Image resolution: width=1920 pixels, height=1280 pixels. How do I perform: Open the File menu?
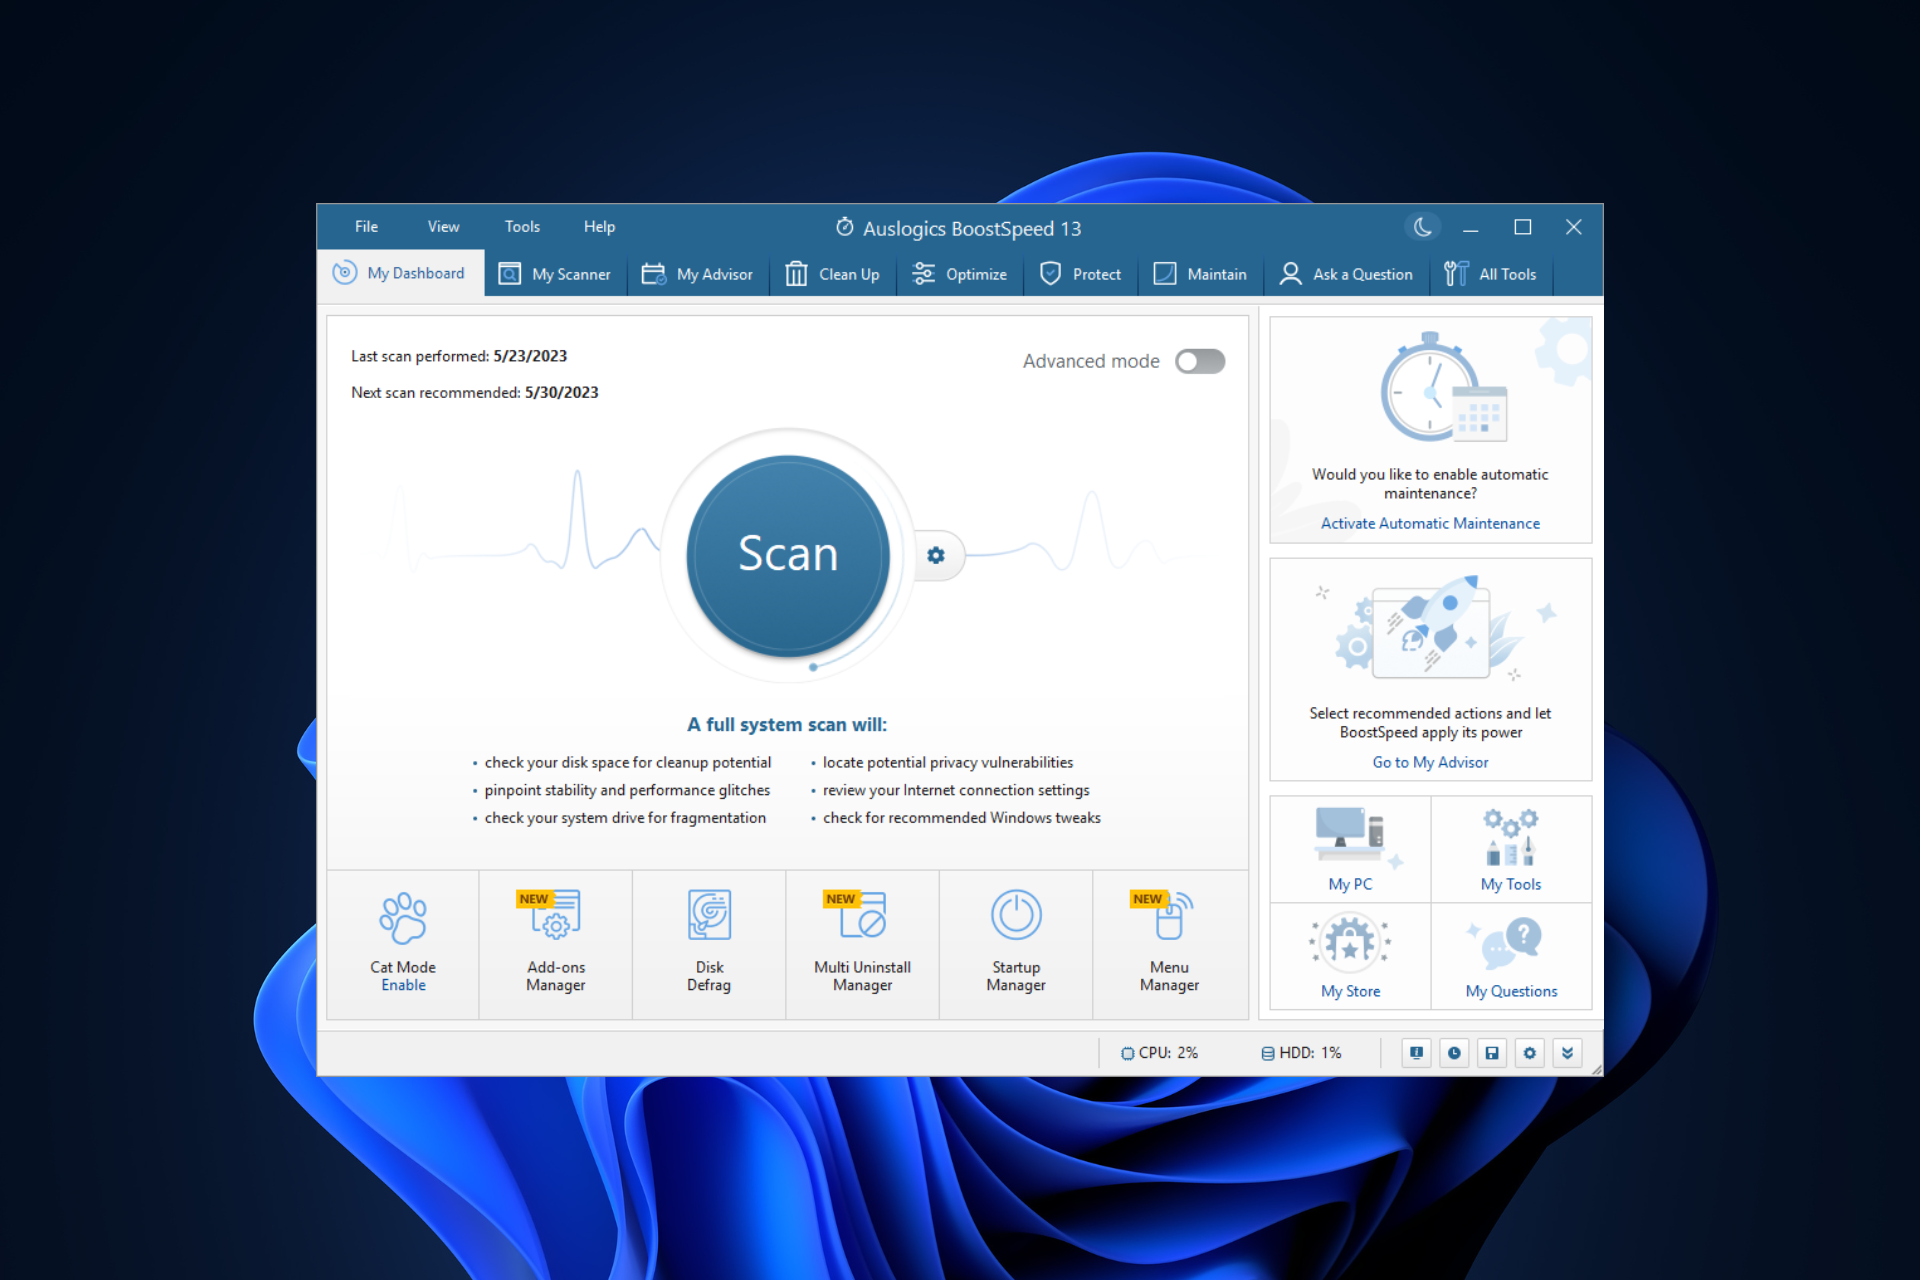click(x=366, y=227)
